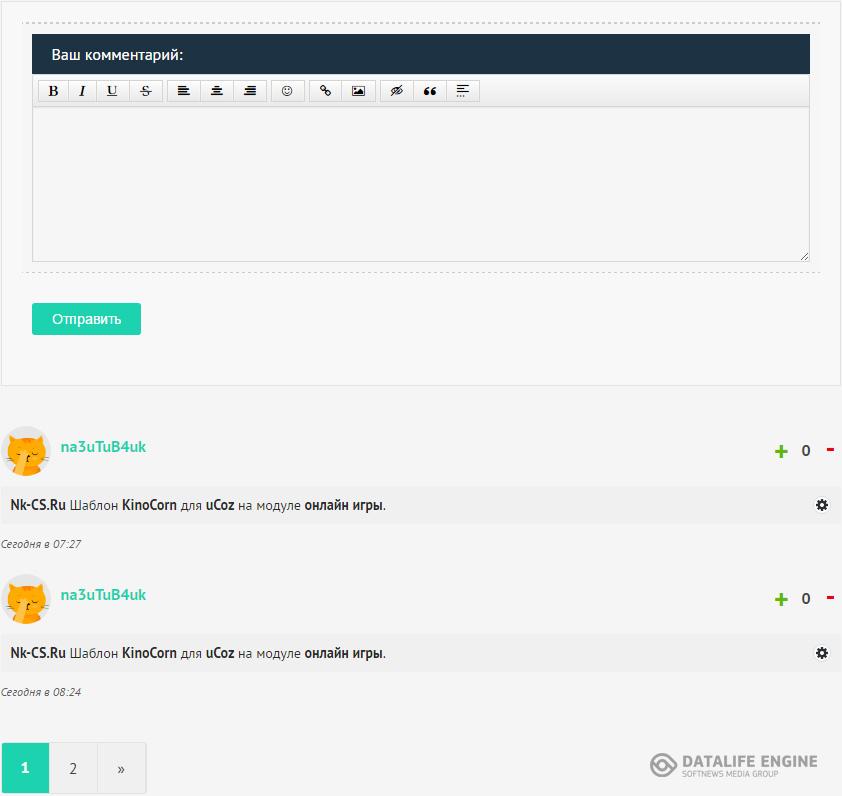Toggle bold formatting in comment editor
This screenshot has width=842, height=796.
click(53, 91)
